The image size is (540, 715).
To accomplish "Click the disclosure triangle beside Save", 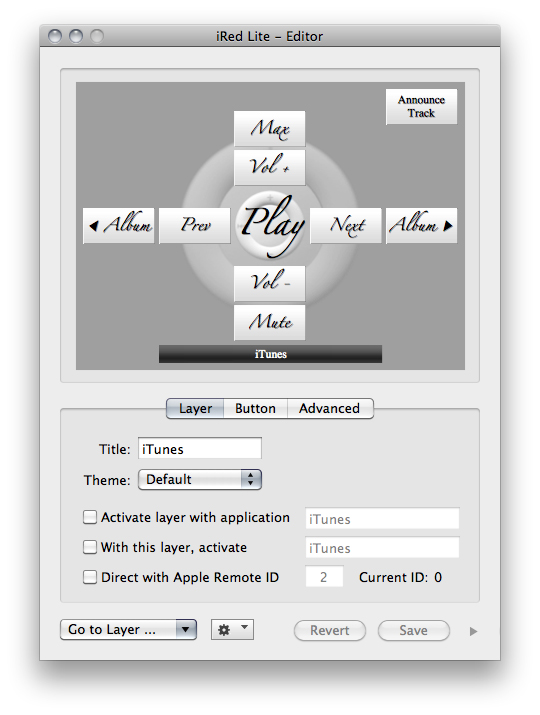I will (473, 632).
